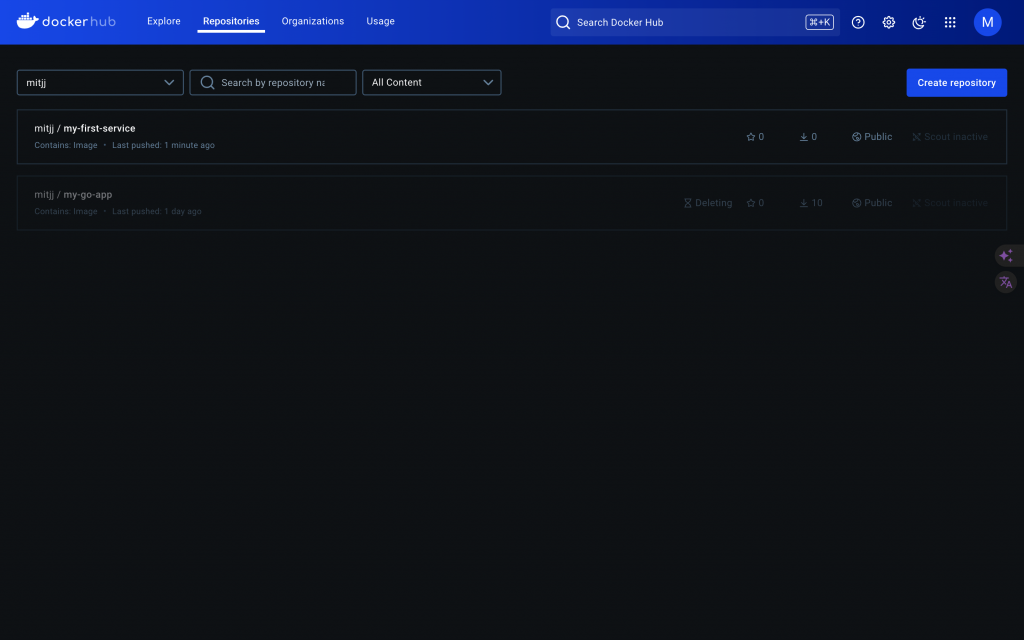Viewport: 1024px width, 640px height.
Task: Click the download count 10 for my-go-app
Action: (x=817, y=203)
